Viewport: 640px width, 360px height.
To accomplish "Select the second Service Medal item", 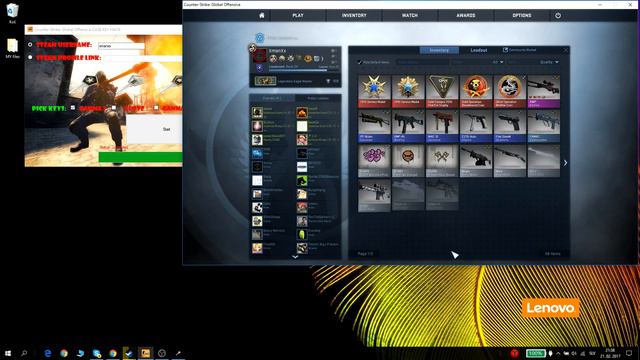I will 408,91.
